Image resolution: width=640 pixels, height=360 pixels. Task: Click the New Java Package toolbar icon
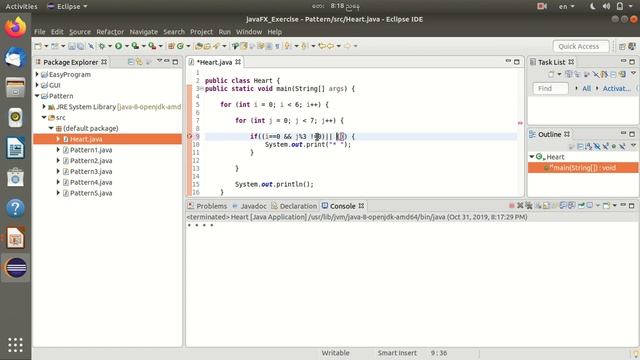click(171, 46)
